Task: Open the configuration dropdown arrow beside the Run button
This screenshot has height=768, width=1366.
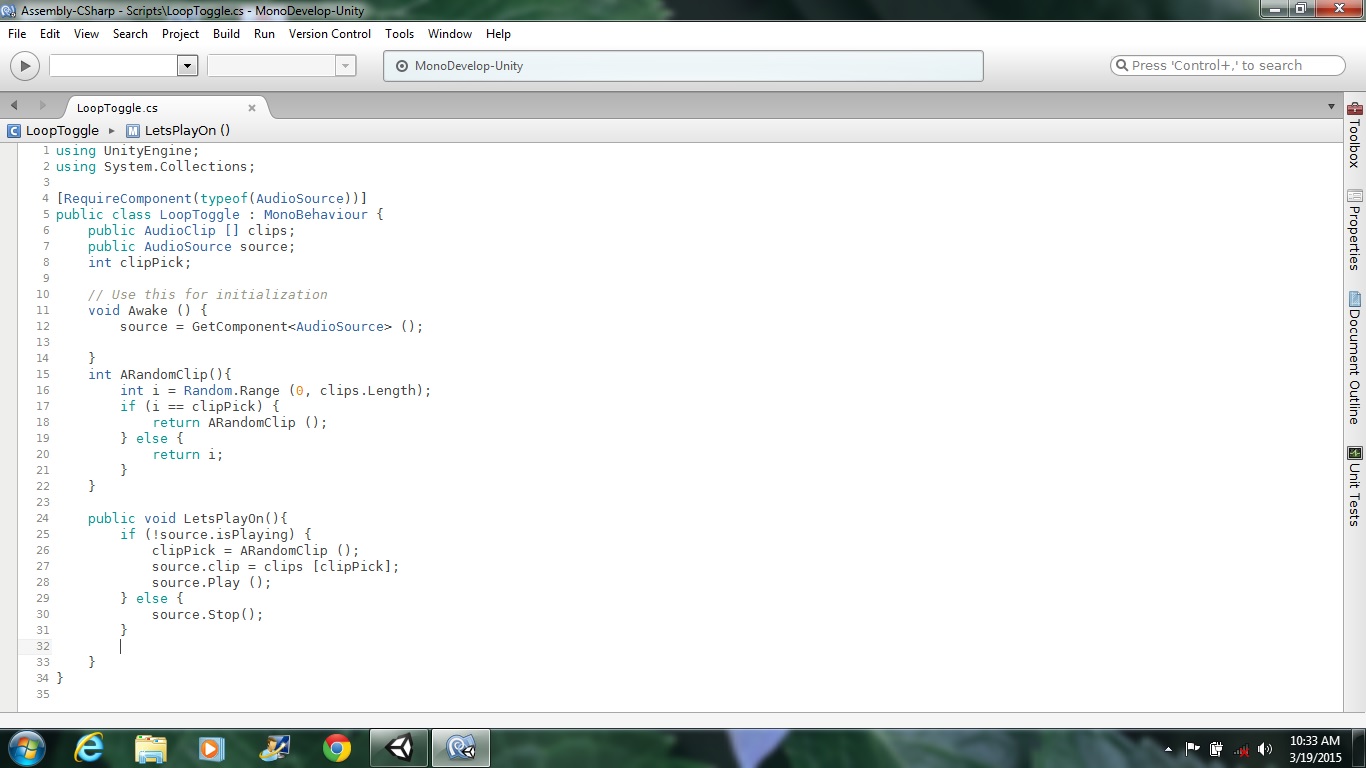Action: coord(187,66)
